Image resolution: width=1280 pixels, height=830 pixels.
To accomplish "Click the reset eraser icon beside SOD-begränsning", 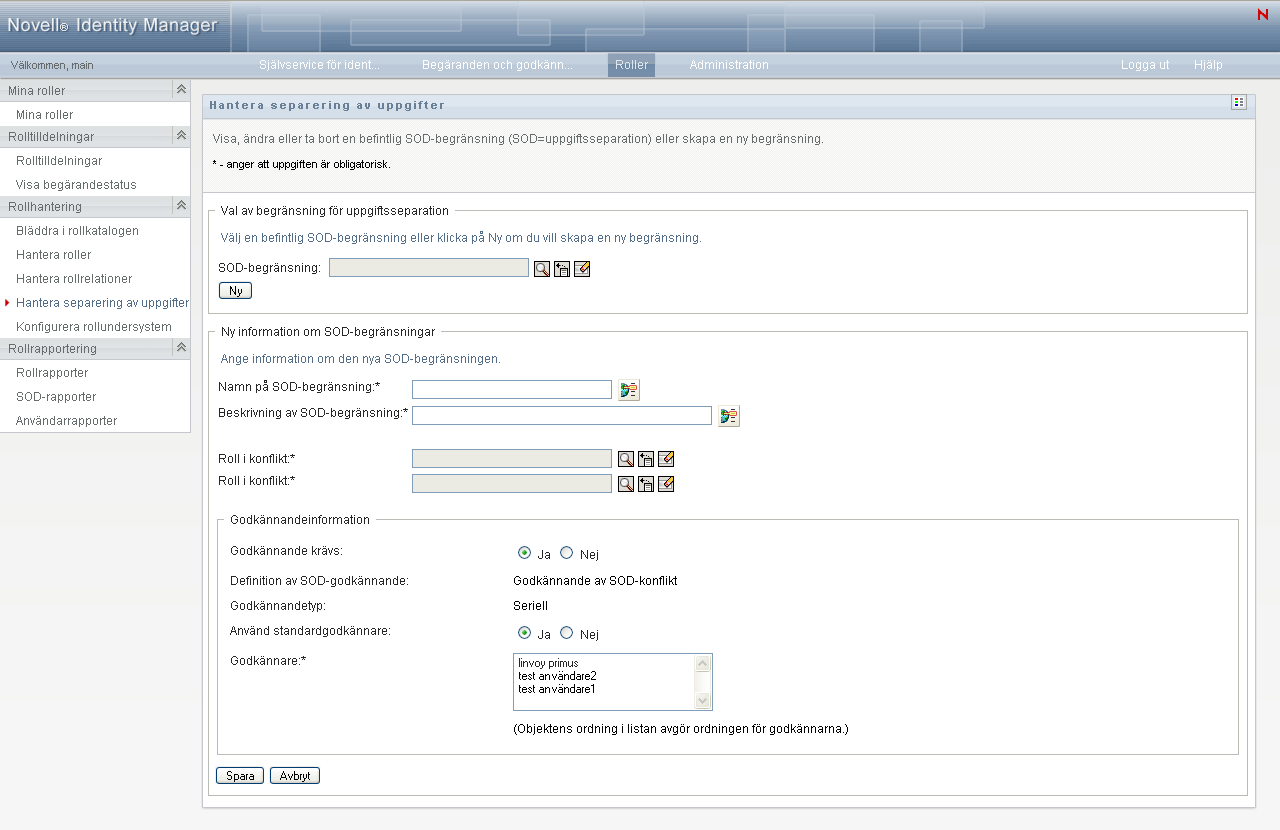I will point(582,268).
